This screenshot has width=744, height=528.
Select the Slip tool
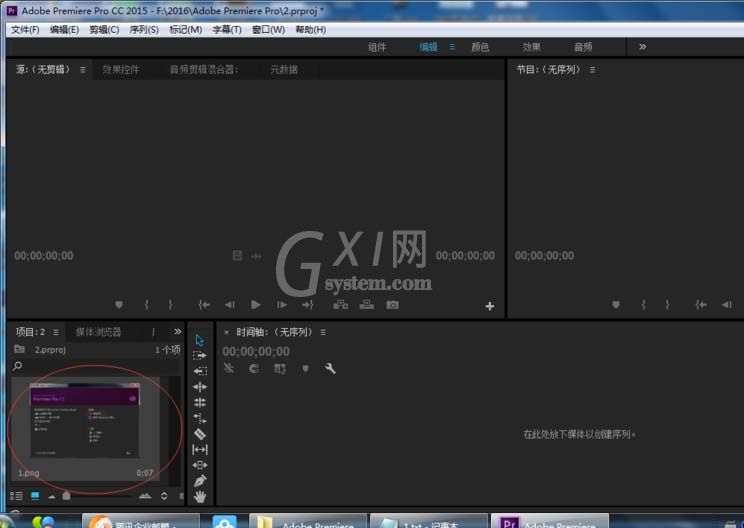pos(200,449)
